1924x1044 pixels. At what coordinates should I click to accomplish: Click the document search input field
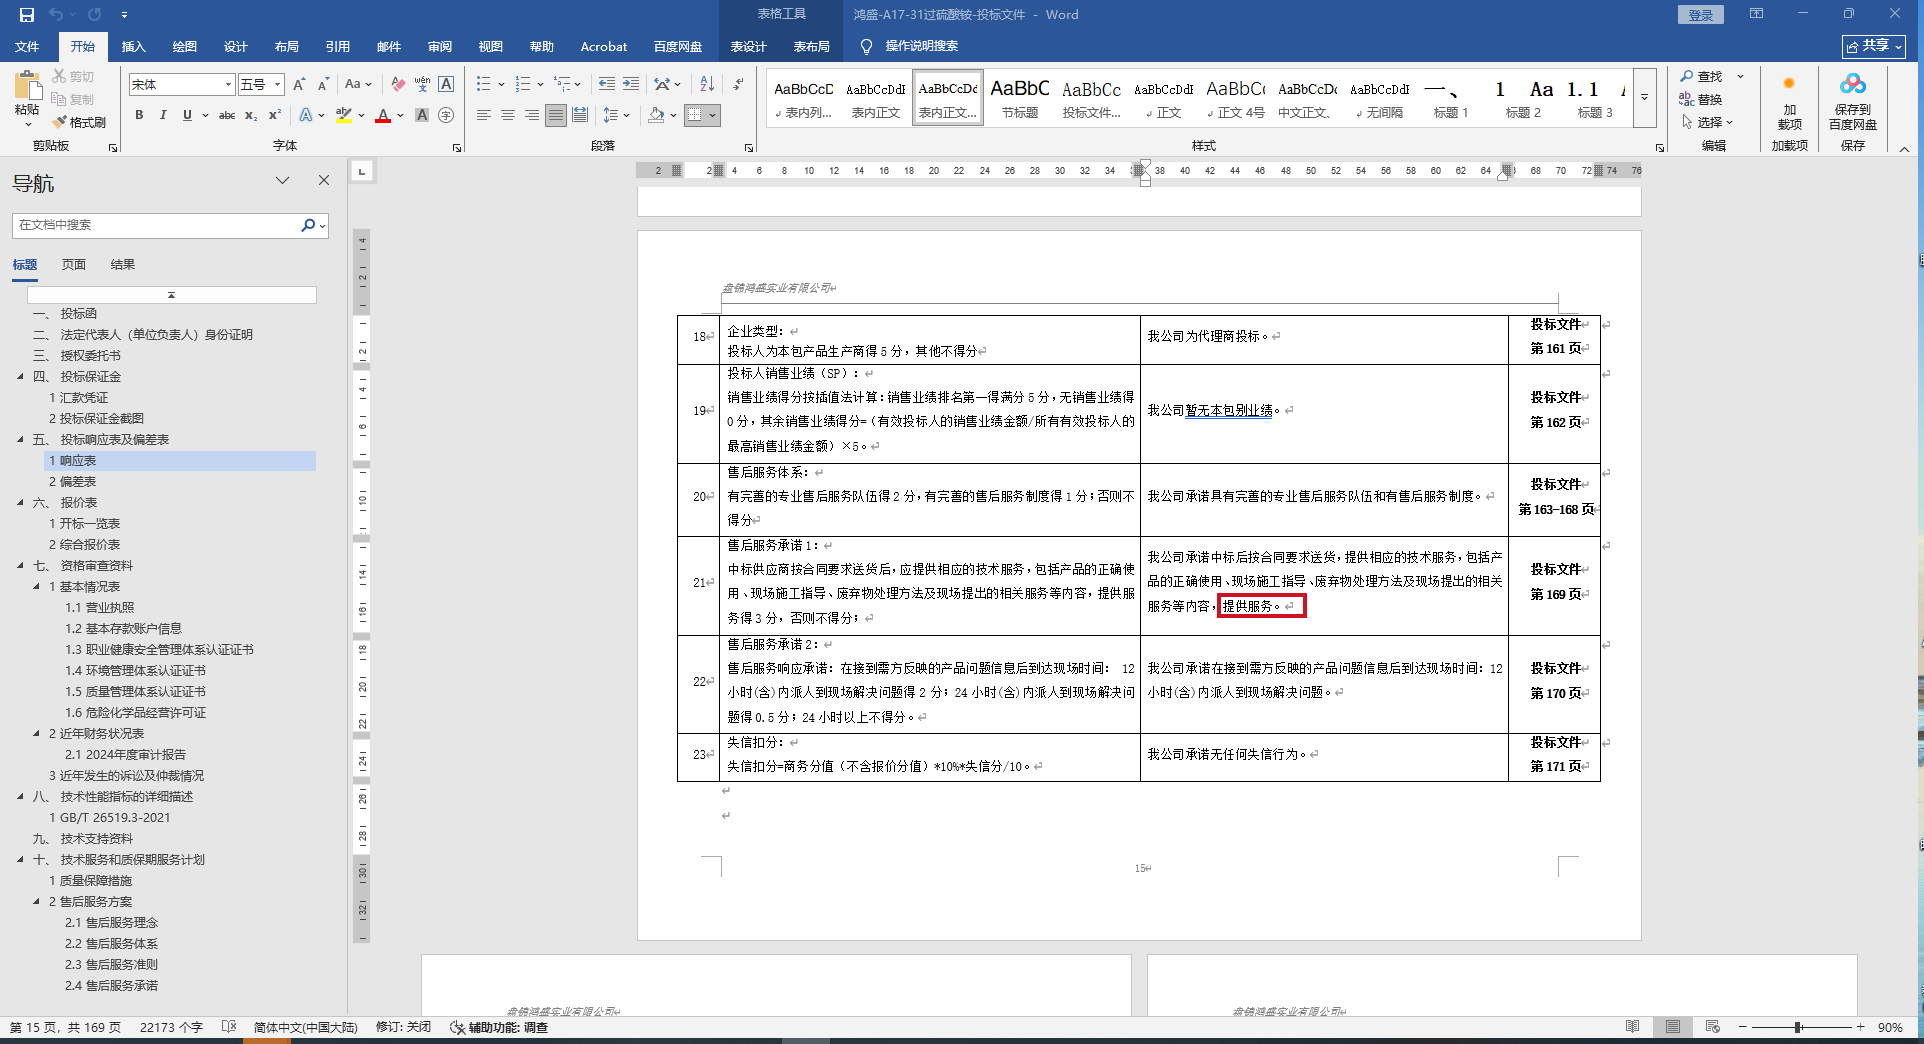click(x=157, y=225)
